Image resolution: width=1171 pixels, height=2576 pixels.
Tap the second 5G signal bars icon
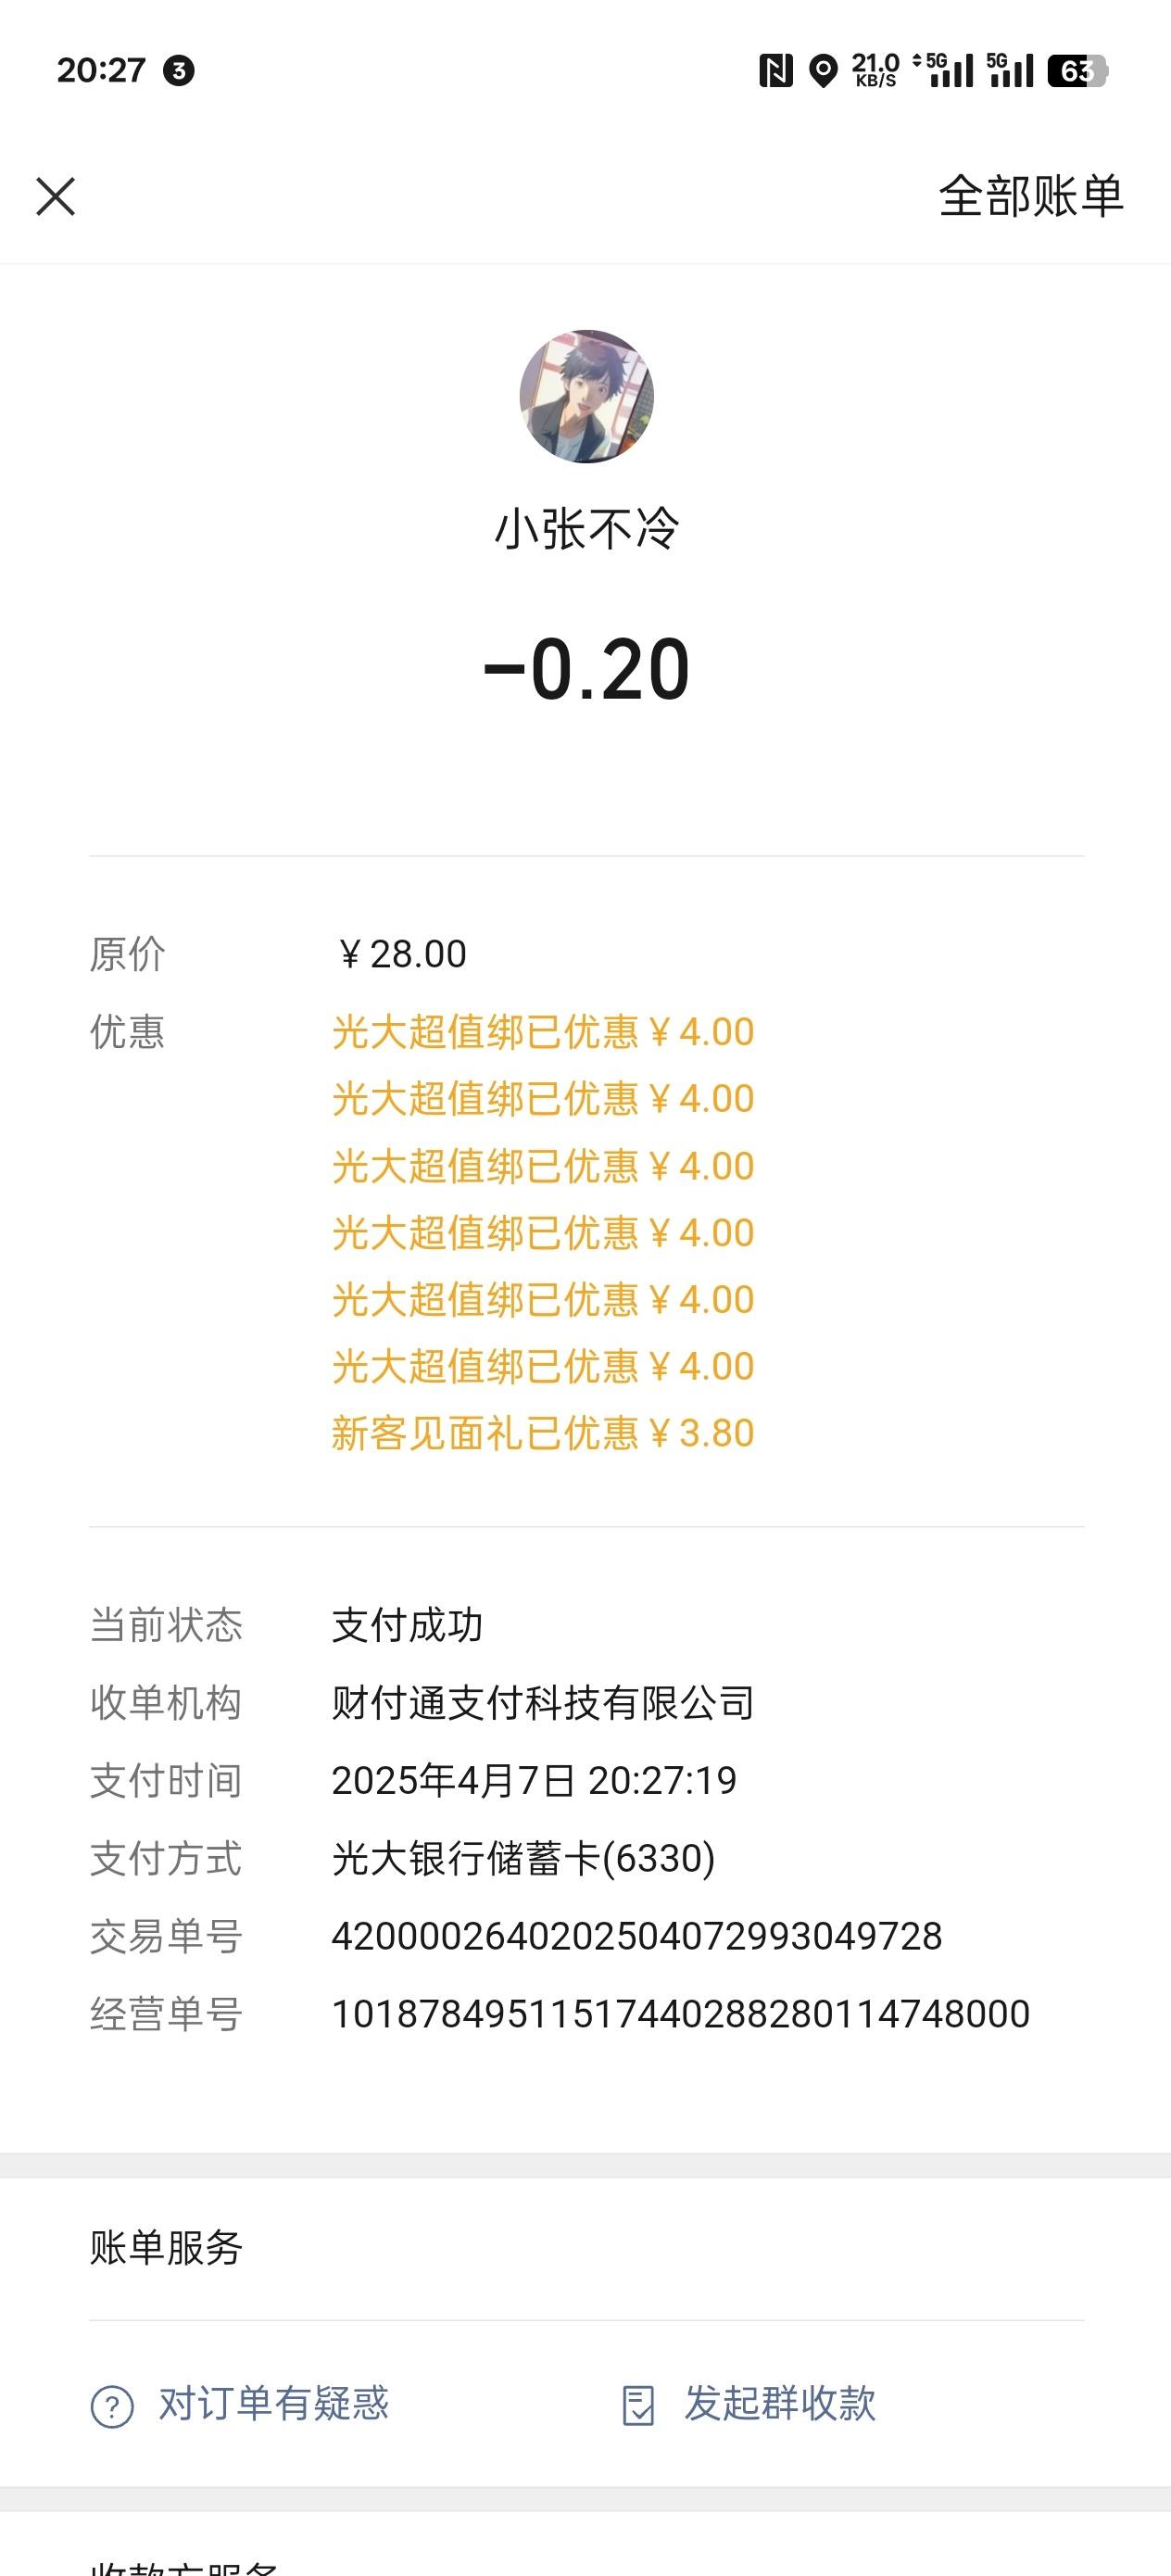click(x=1010, y=70)
